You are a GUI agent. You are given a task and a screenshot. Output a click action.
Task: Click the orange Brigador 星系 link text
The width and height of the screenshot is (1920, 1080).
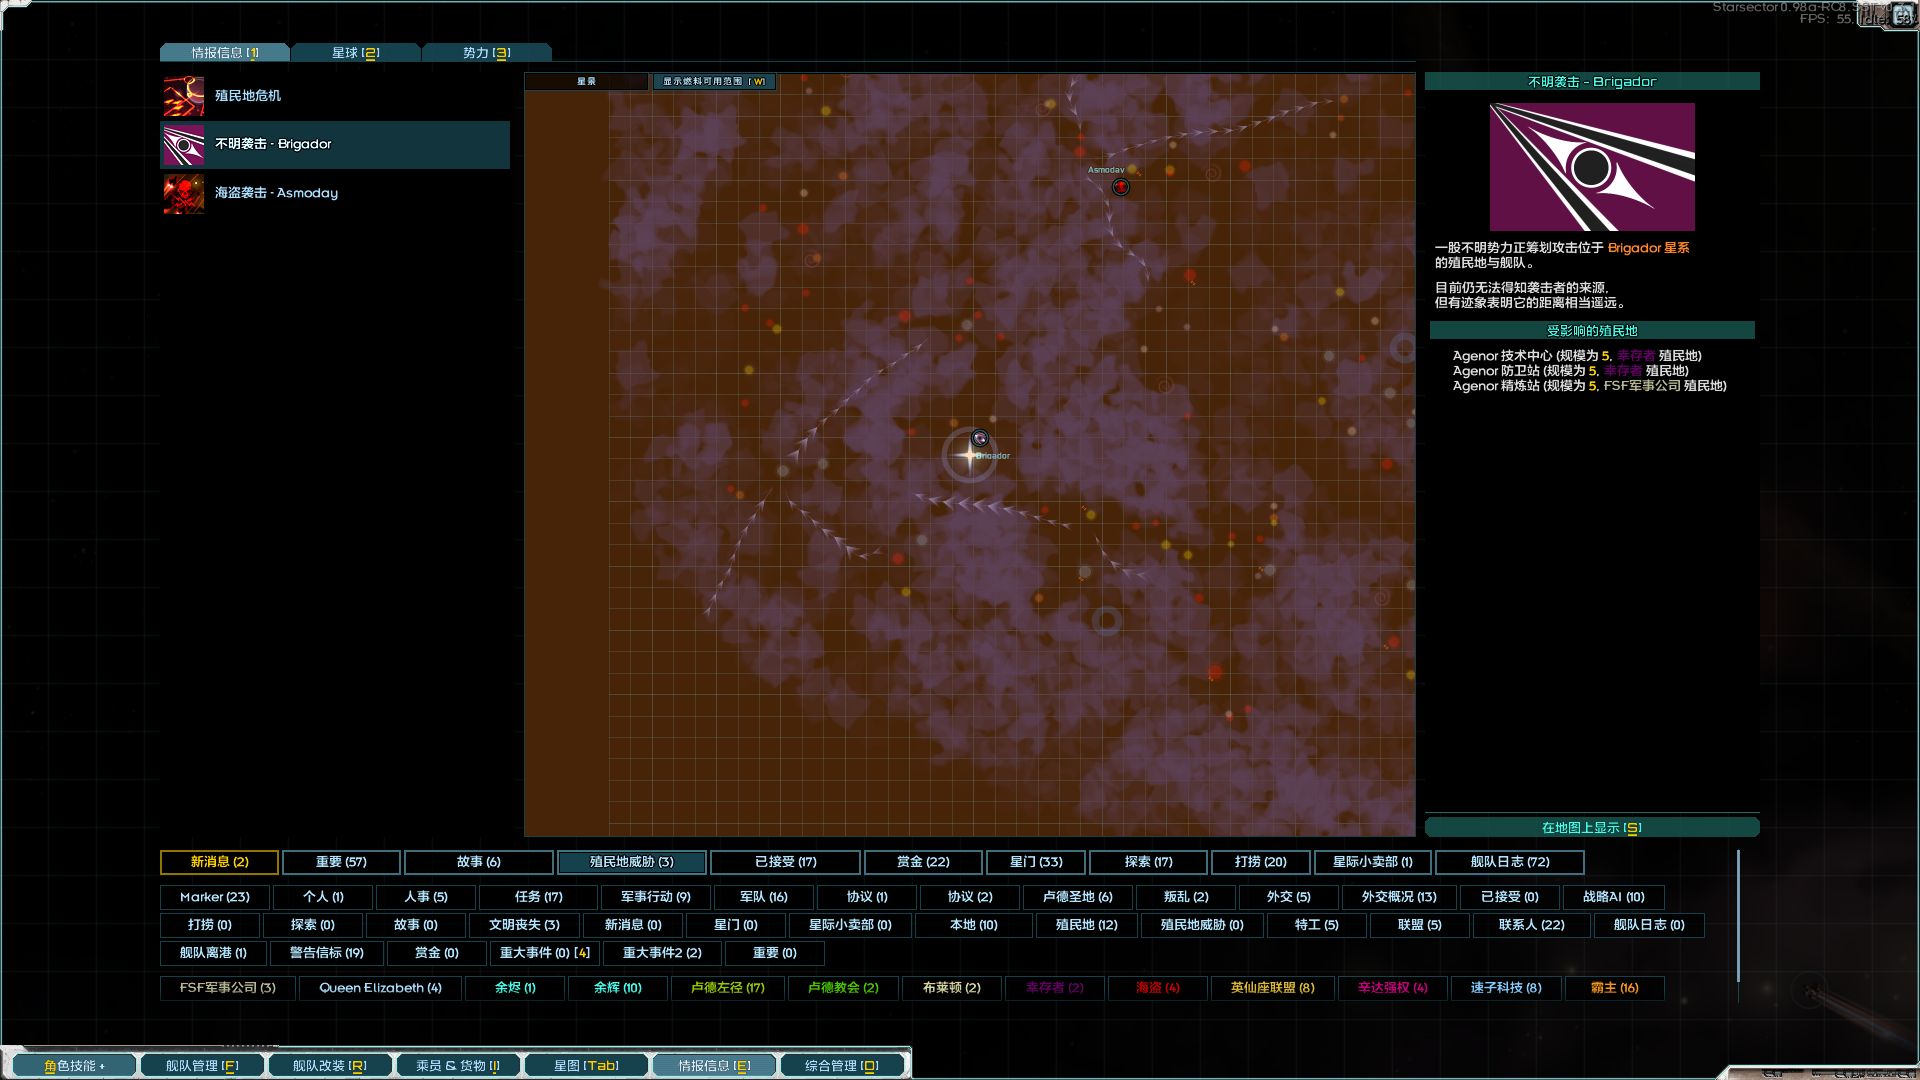[x=1649, y=248]
